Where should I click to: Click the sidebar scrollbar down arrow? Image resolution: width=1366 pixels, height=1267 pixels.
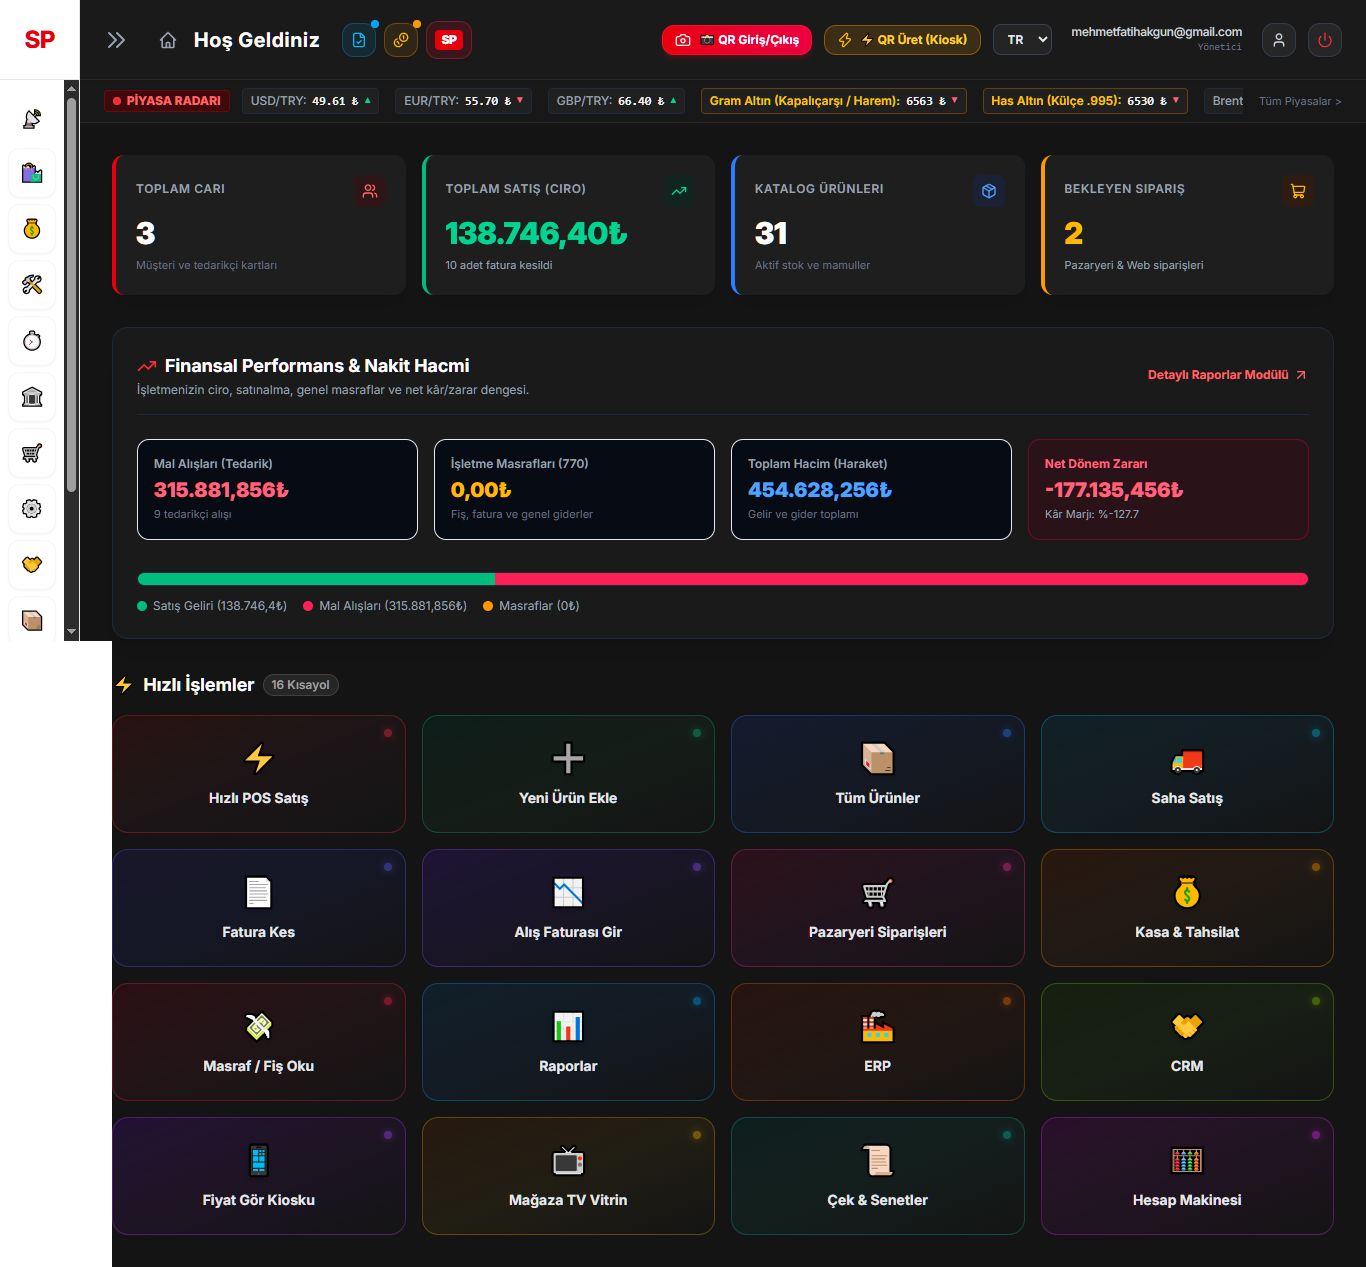pyautogui.click(x=71, y=632)
